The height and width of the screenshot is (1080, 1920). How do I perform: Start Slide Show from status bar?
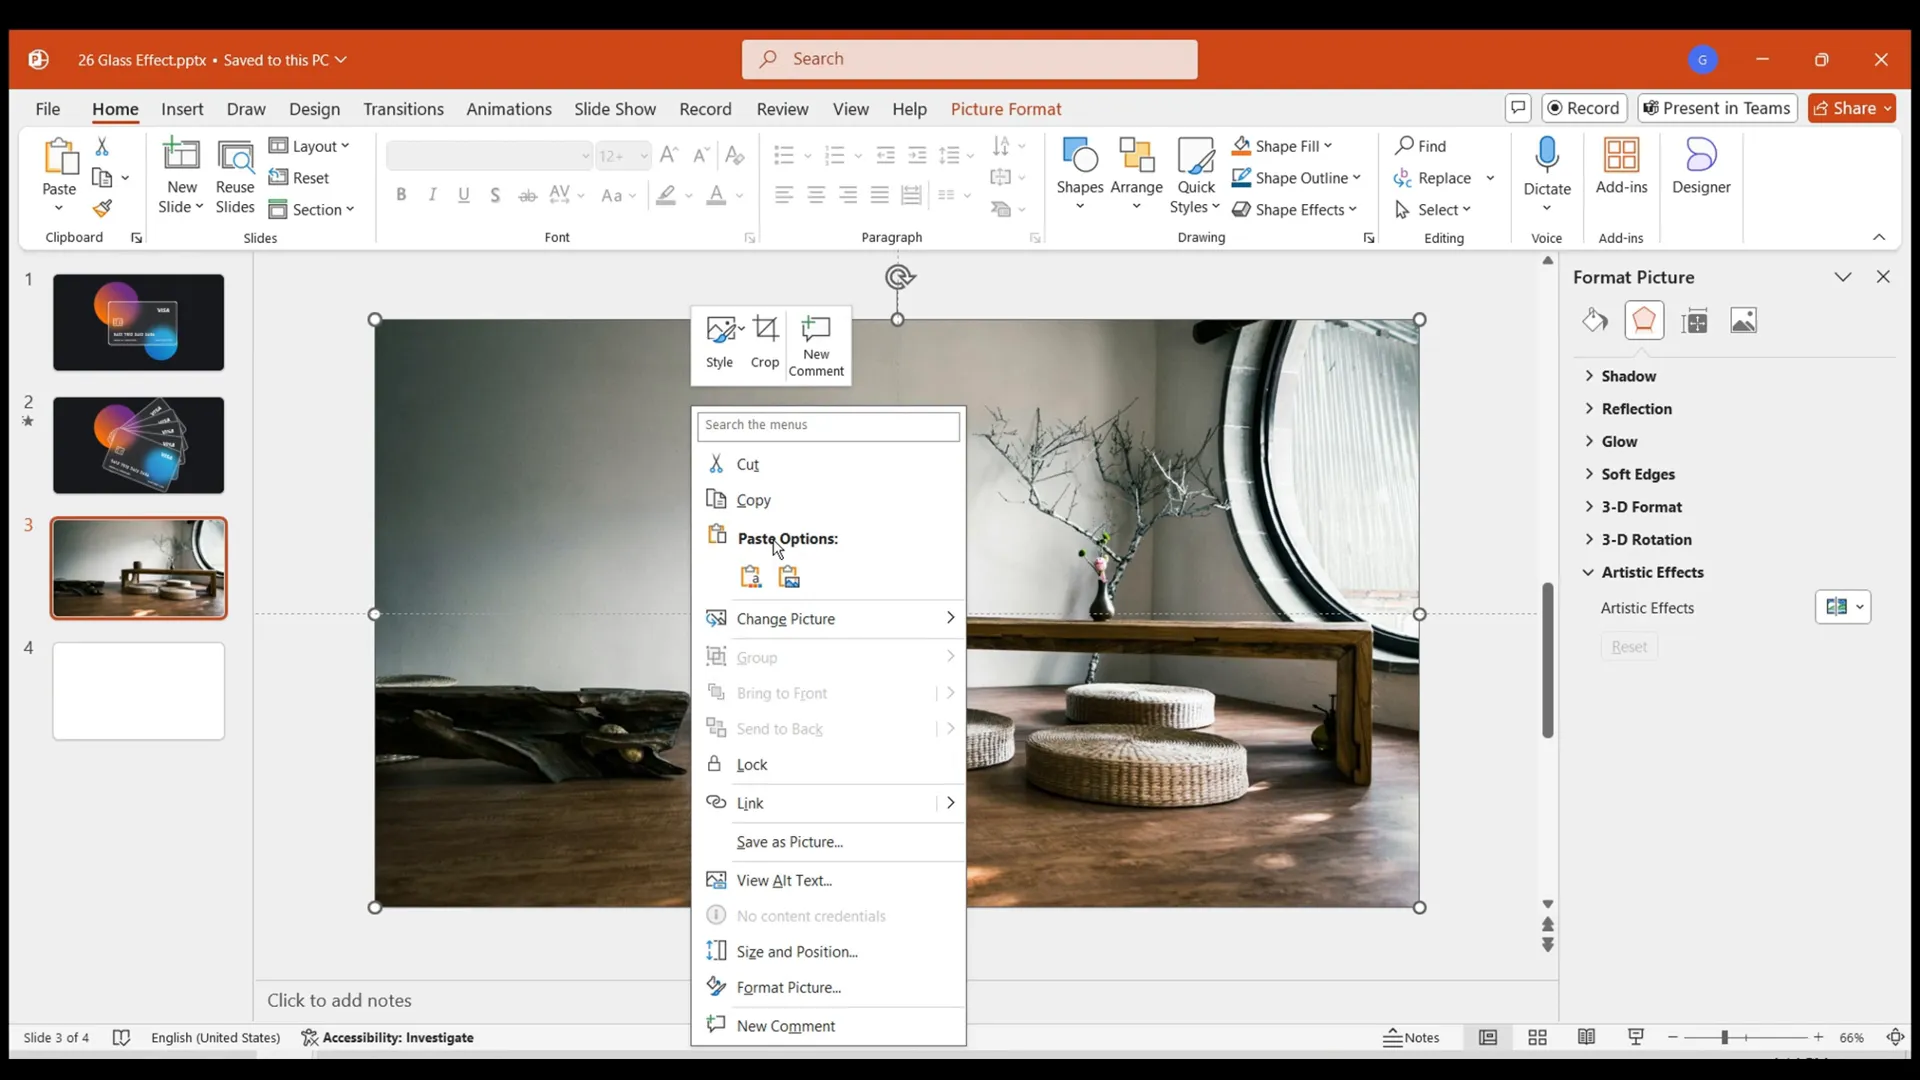1635,1038
